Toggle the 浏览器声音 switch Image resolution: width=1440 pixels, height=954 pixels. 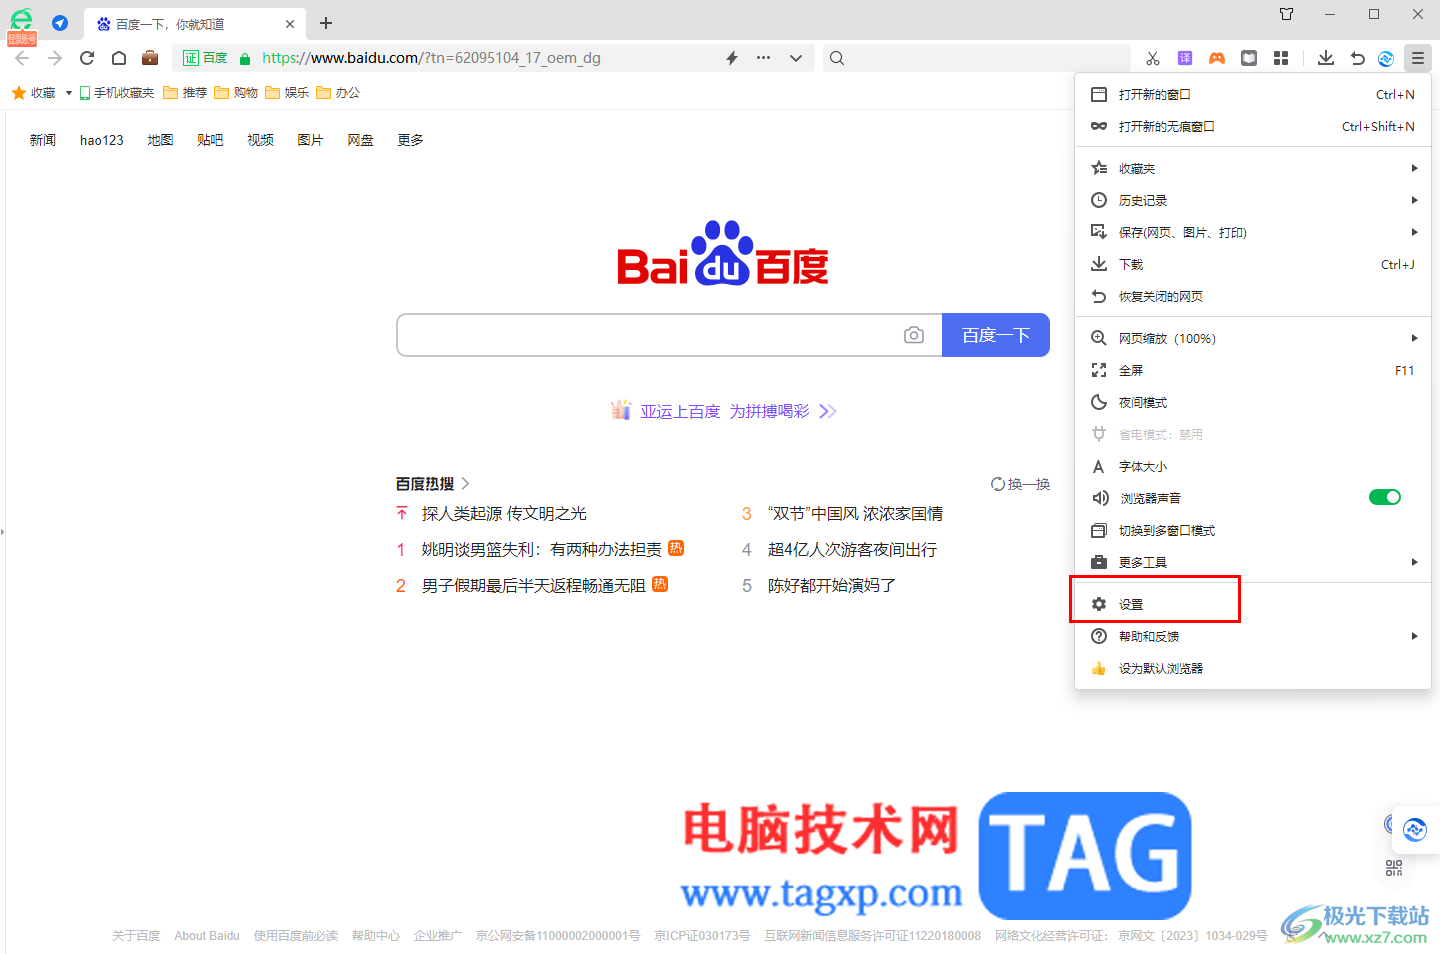(x=1385, y=497)
